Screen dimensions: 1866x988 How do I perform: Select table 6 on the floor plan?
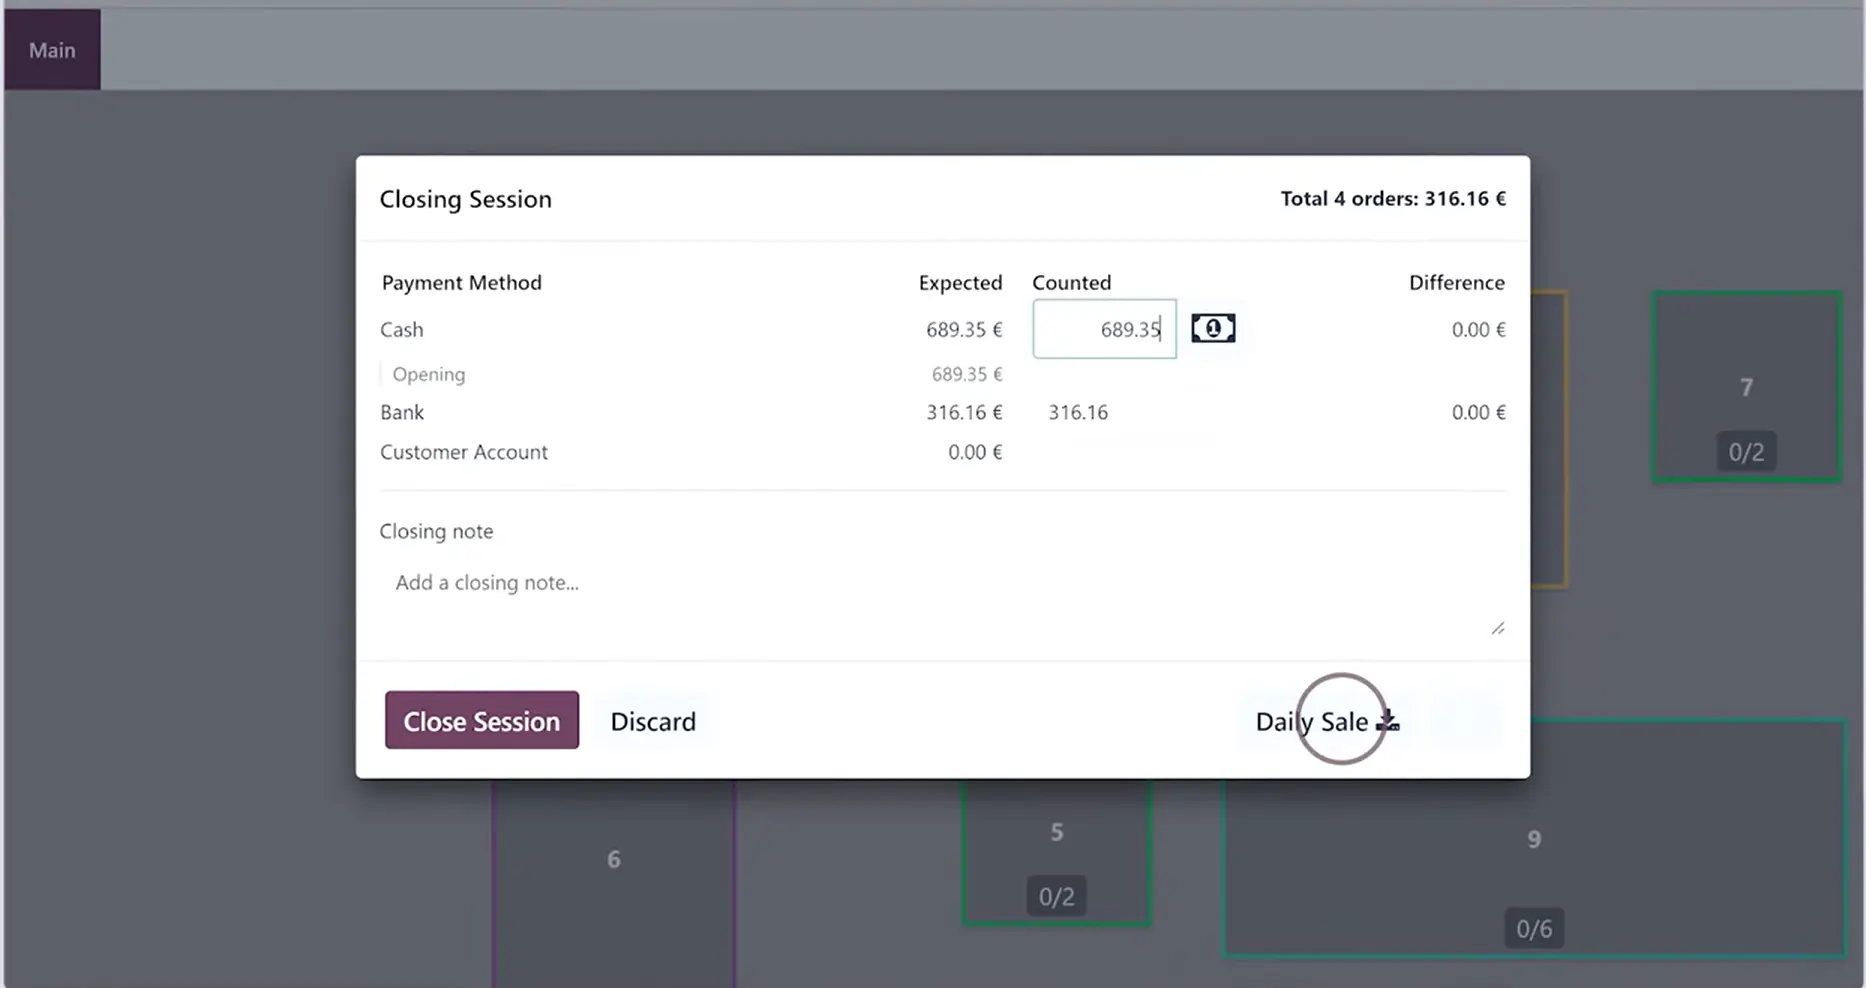[613, 860]
